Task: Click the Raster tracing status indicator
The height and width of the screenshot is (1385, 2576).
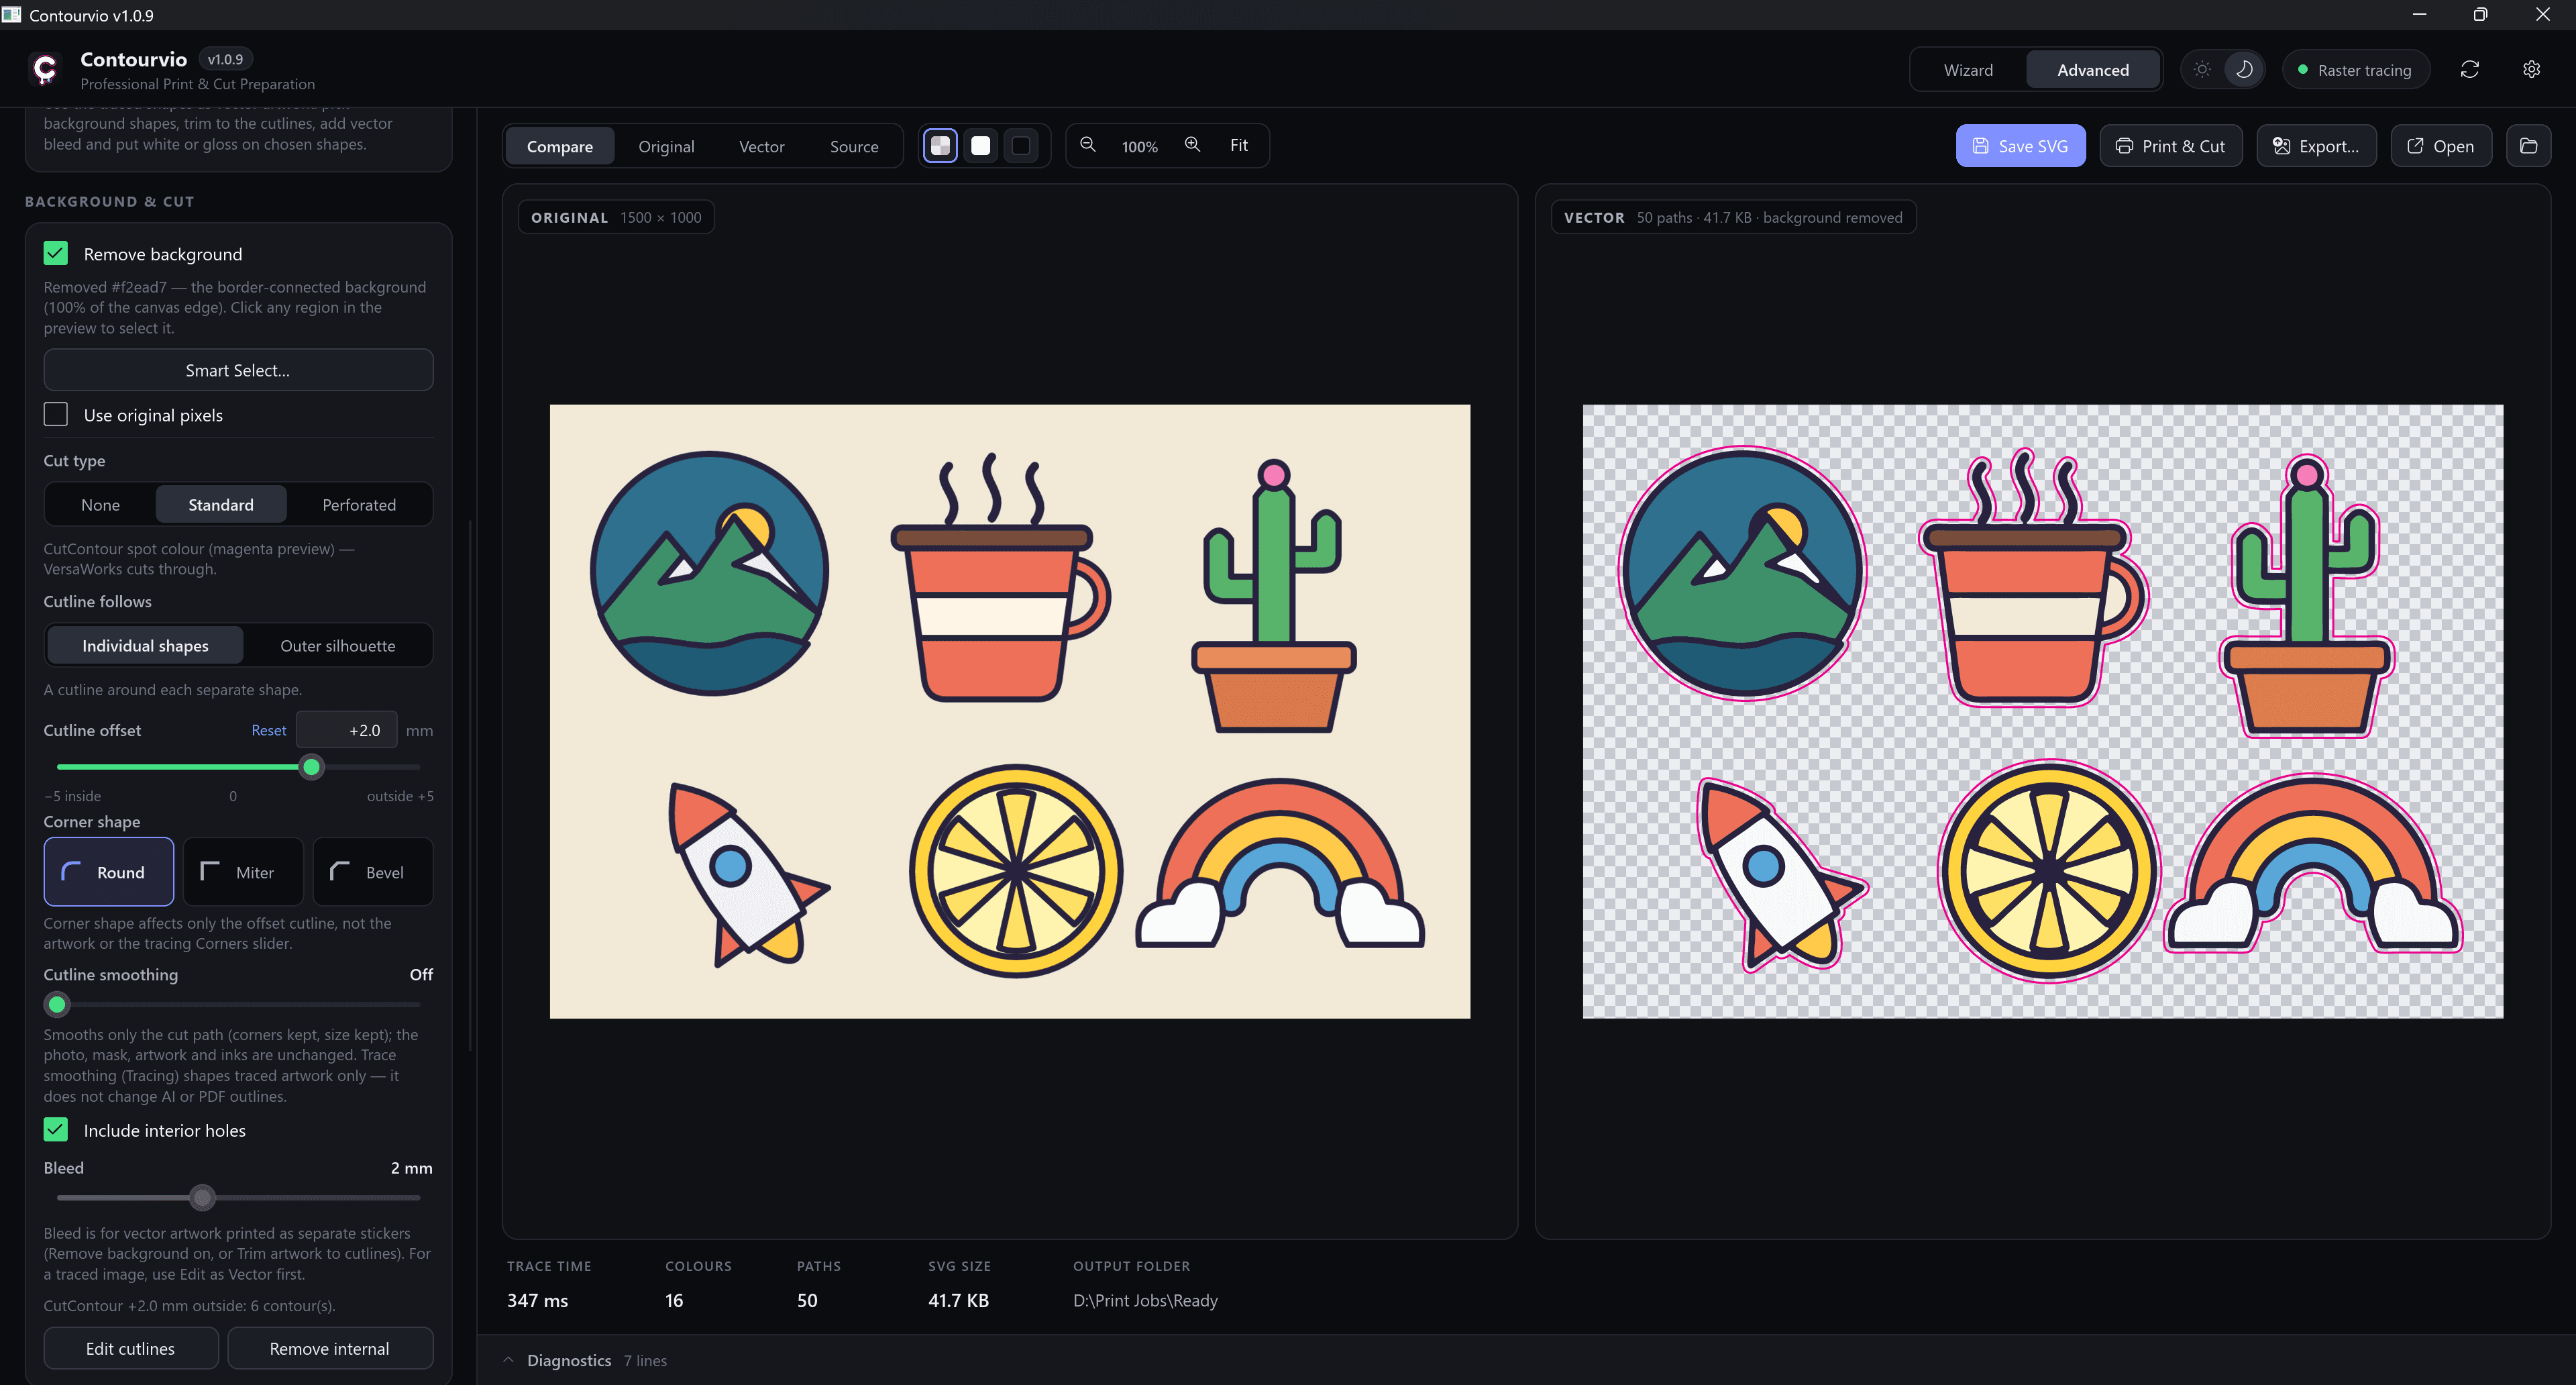Action: pyautogui.click(x=2355, y=70)
